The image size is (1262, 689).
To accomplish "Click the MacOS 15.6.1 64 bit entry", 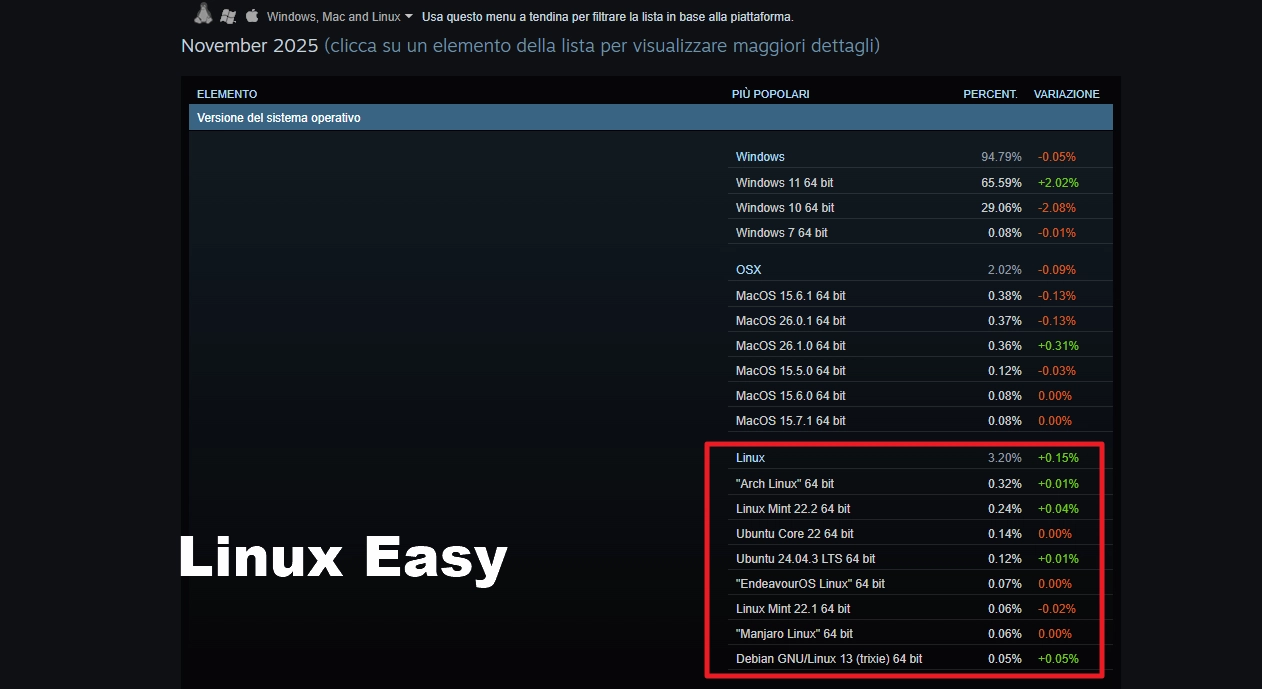I will [790, 296].
